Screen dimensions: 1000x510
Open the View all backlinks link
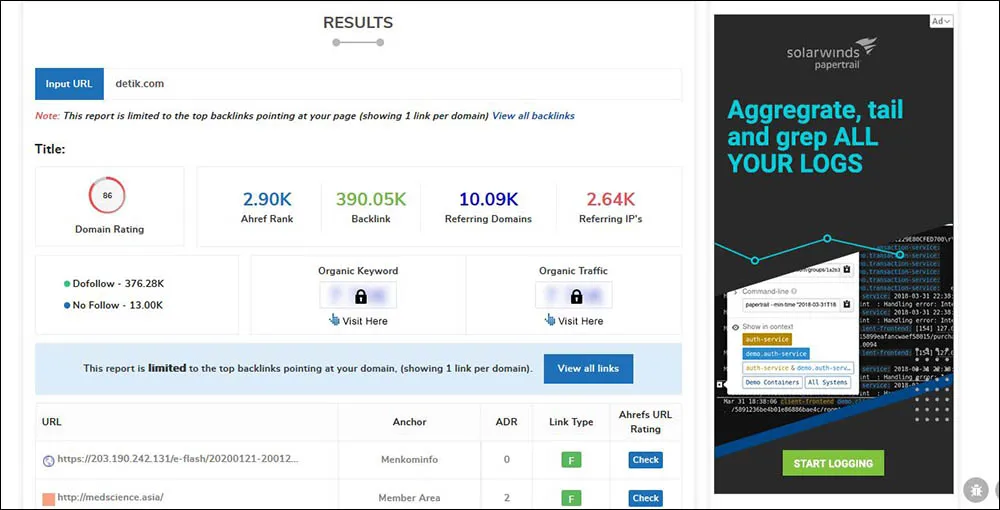point(533,116)
